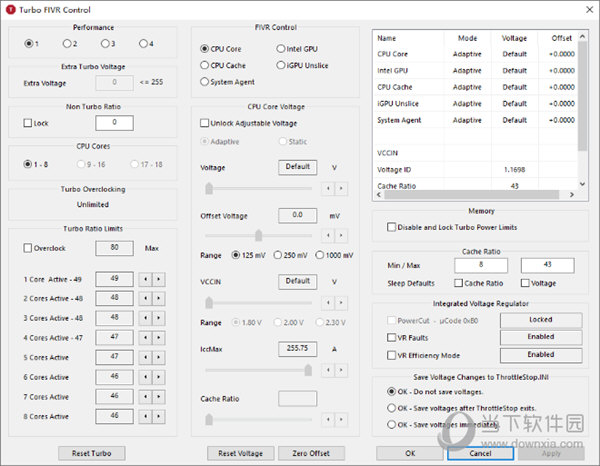Increase 4 Cores Active ratio arrow
Image resolution: width=600 pixels, height=466 pixels.
pyautogui.click(x=158, y=338)
